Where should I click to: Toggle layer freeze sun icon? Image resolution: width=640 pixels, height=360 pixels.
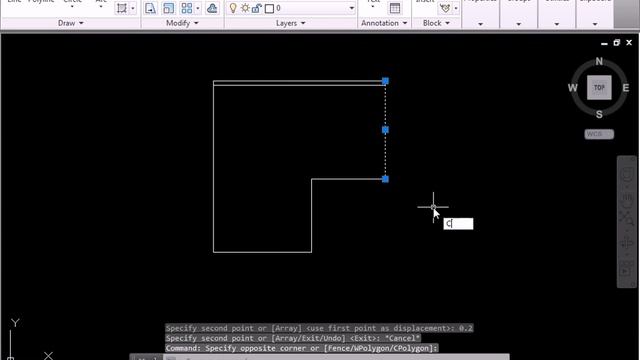click(x=245, y=8)
